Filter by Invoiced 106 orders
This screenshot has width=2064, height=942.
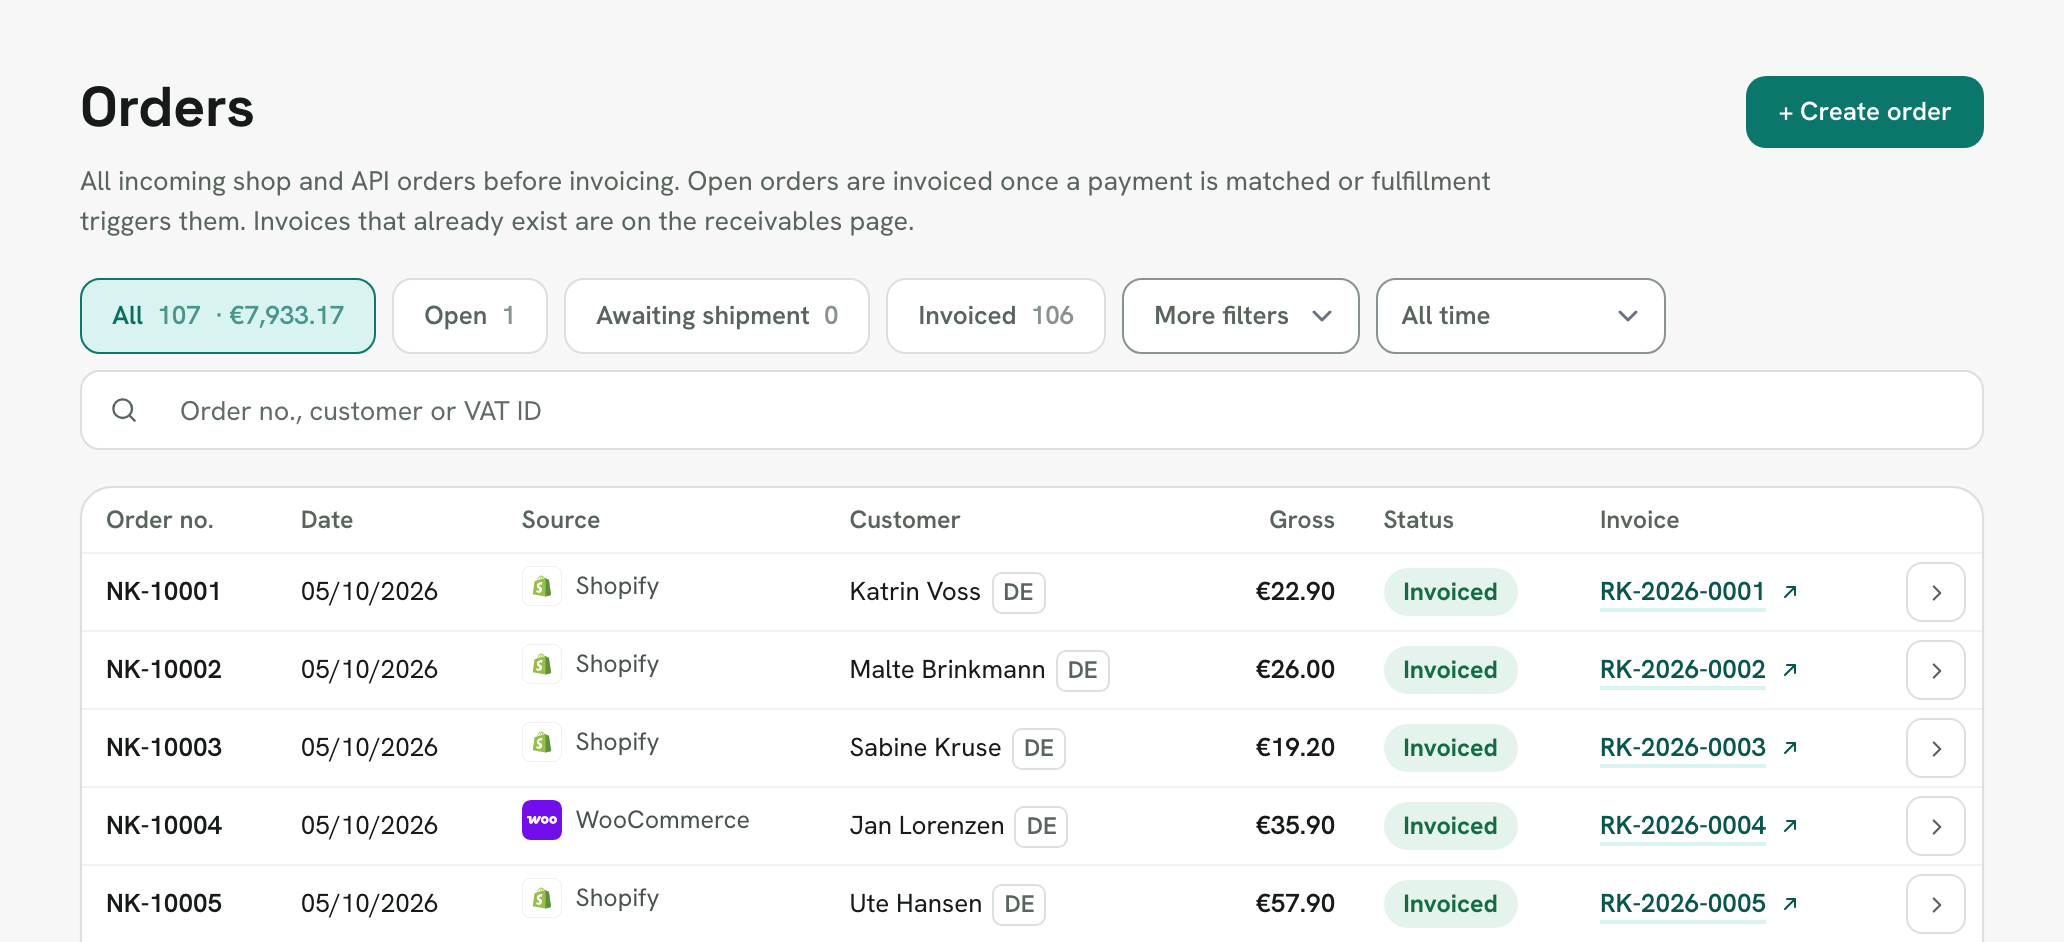[x=996, y=316]
